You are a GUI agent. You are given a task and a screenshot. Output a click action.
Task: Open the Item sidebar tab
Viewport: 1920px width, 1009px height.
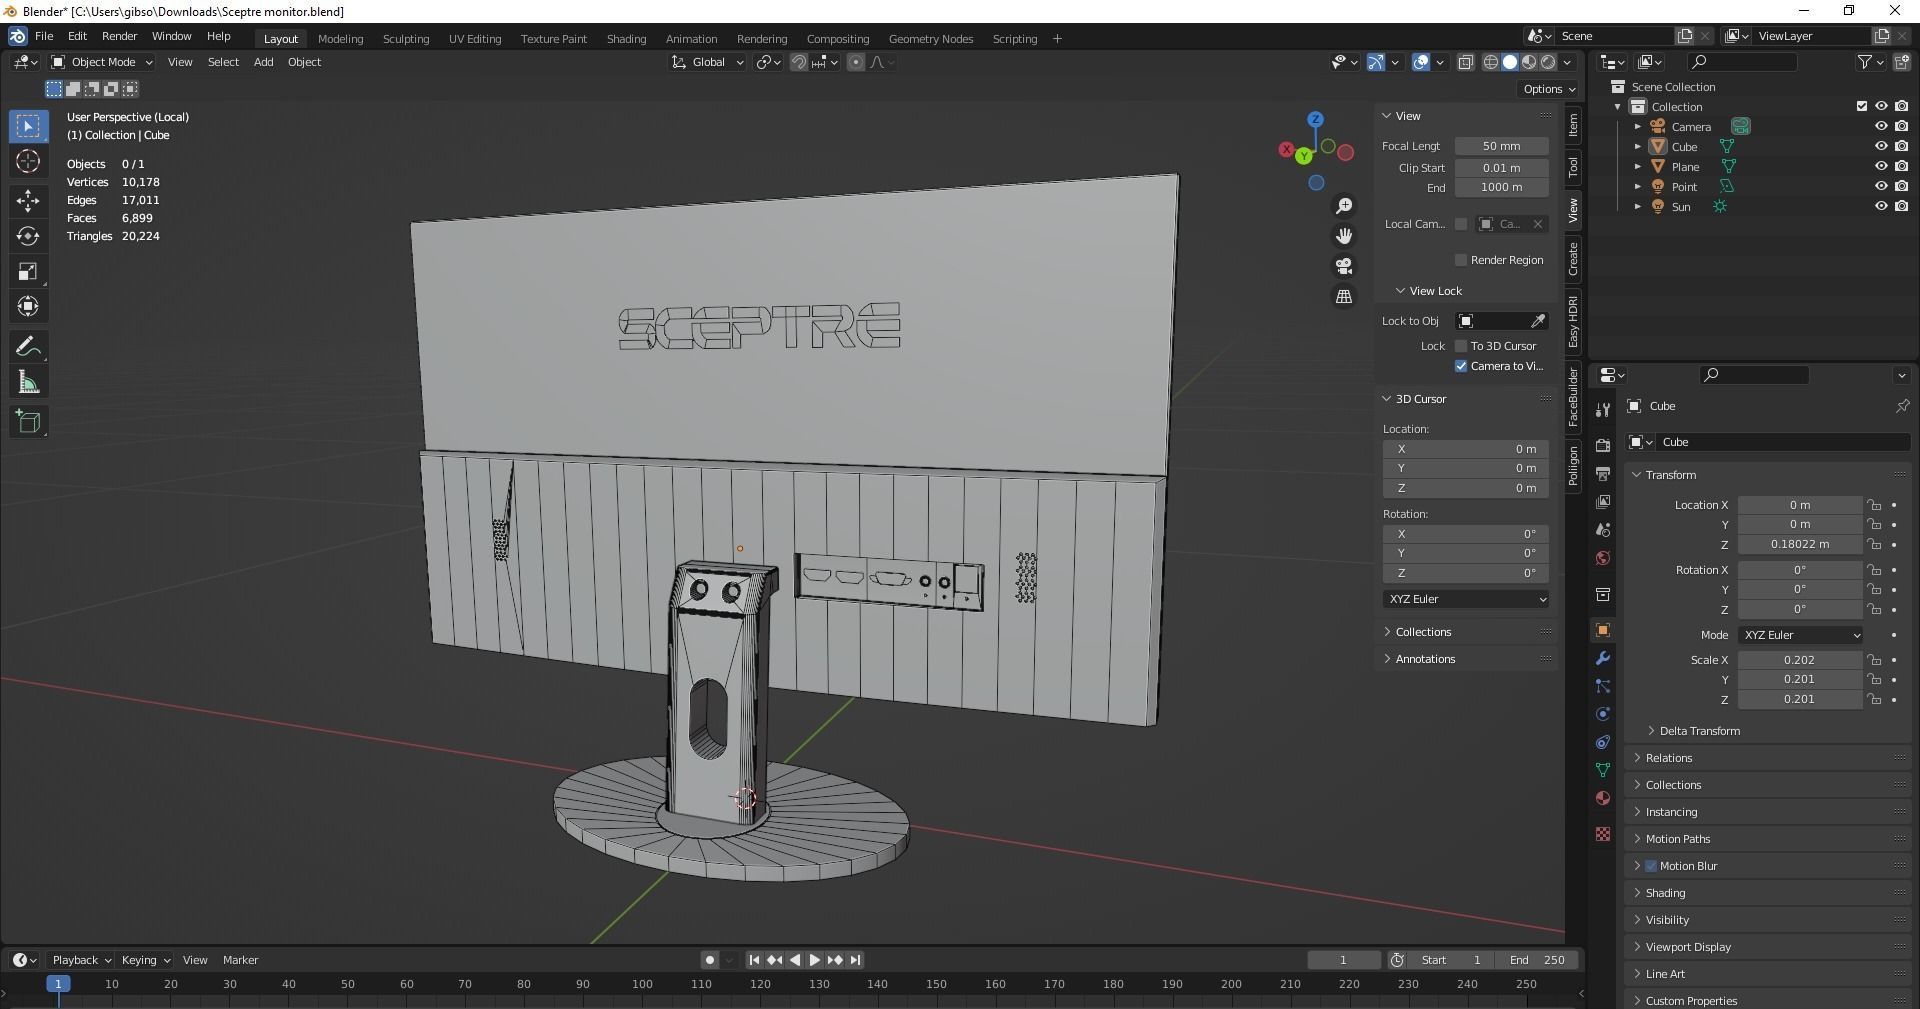pyautogui.click(x=1573, y=124)
